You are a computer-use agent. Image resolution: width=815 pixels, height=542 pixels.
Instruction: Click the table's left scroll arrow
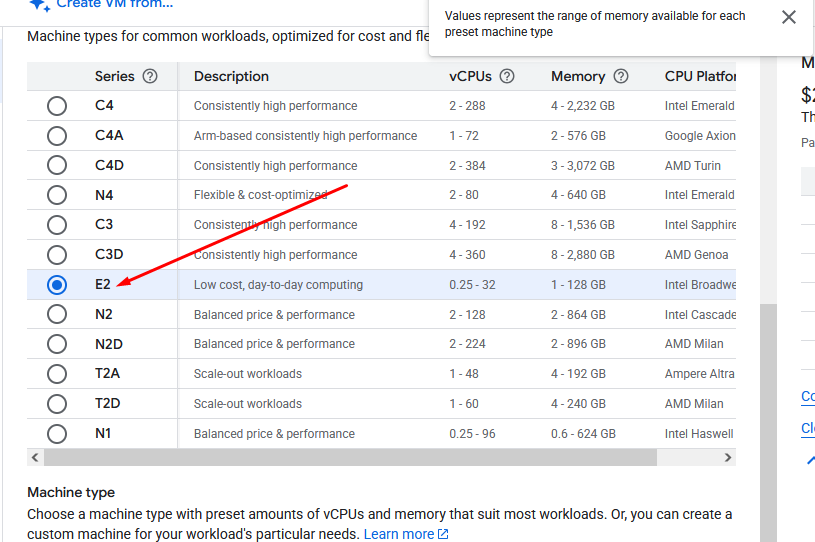click(x=35, y=457)
